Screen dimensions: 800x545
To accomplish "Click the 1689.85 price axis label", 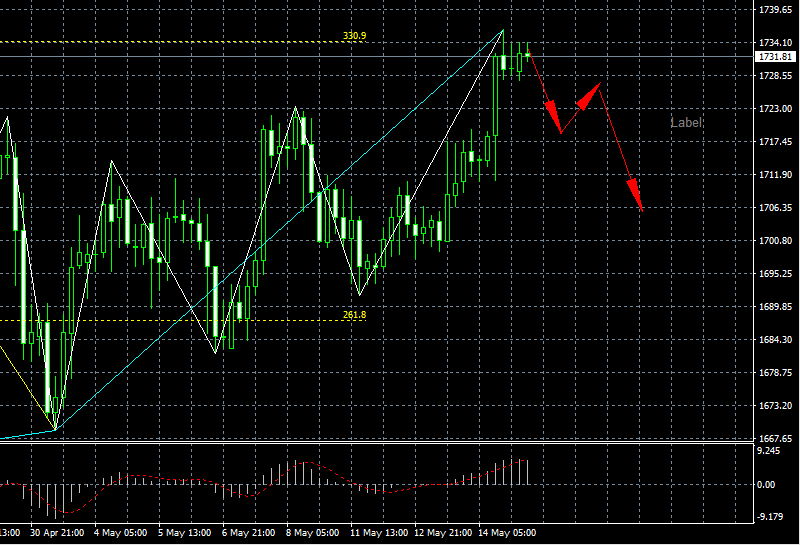I will tap(776, 307).
